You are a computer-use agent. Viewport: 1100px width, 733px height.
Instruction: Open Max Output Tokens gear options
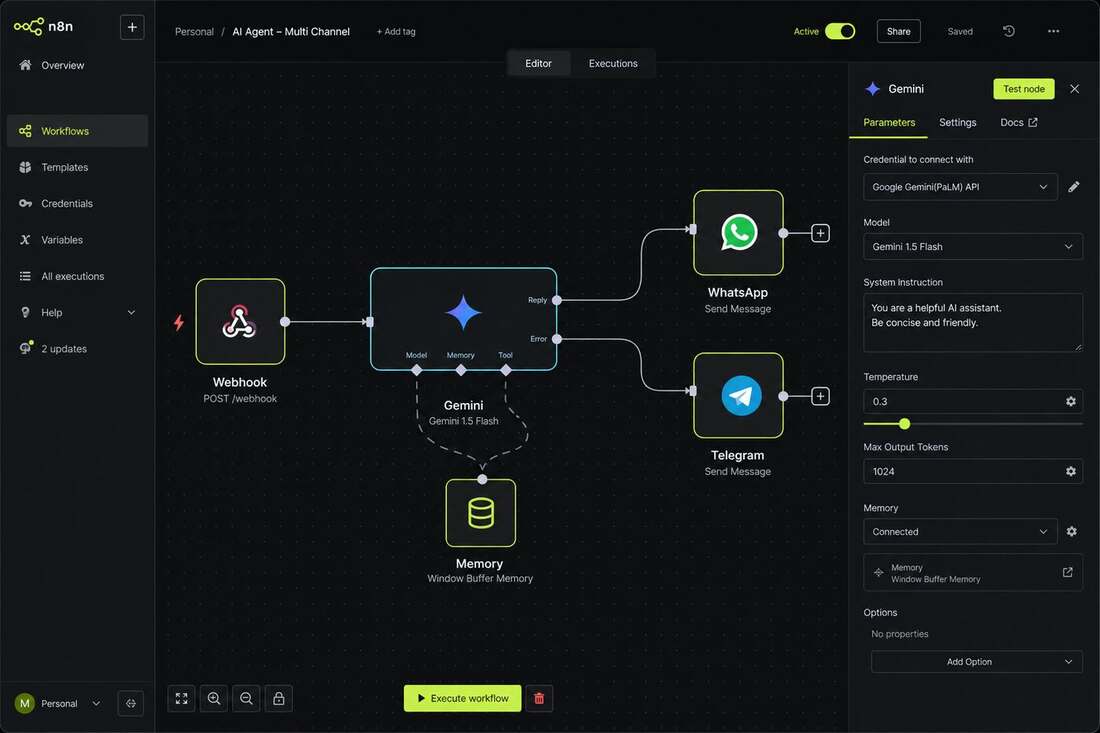click(x=1071, y=471)
